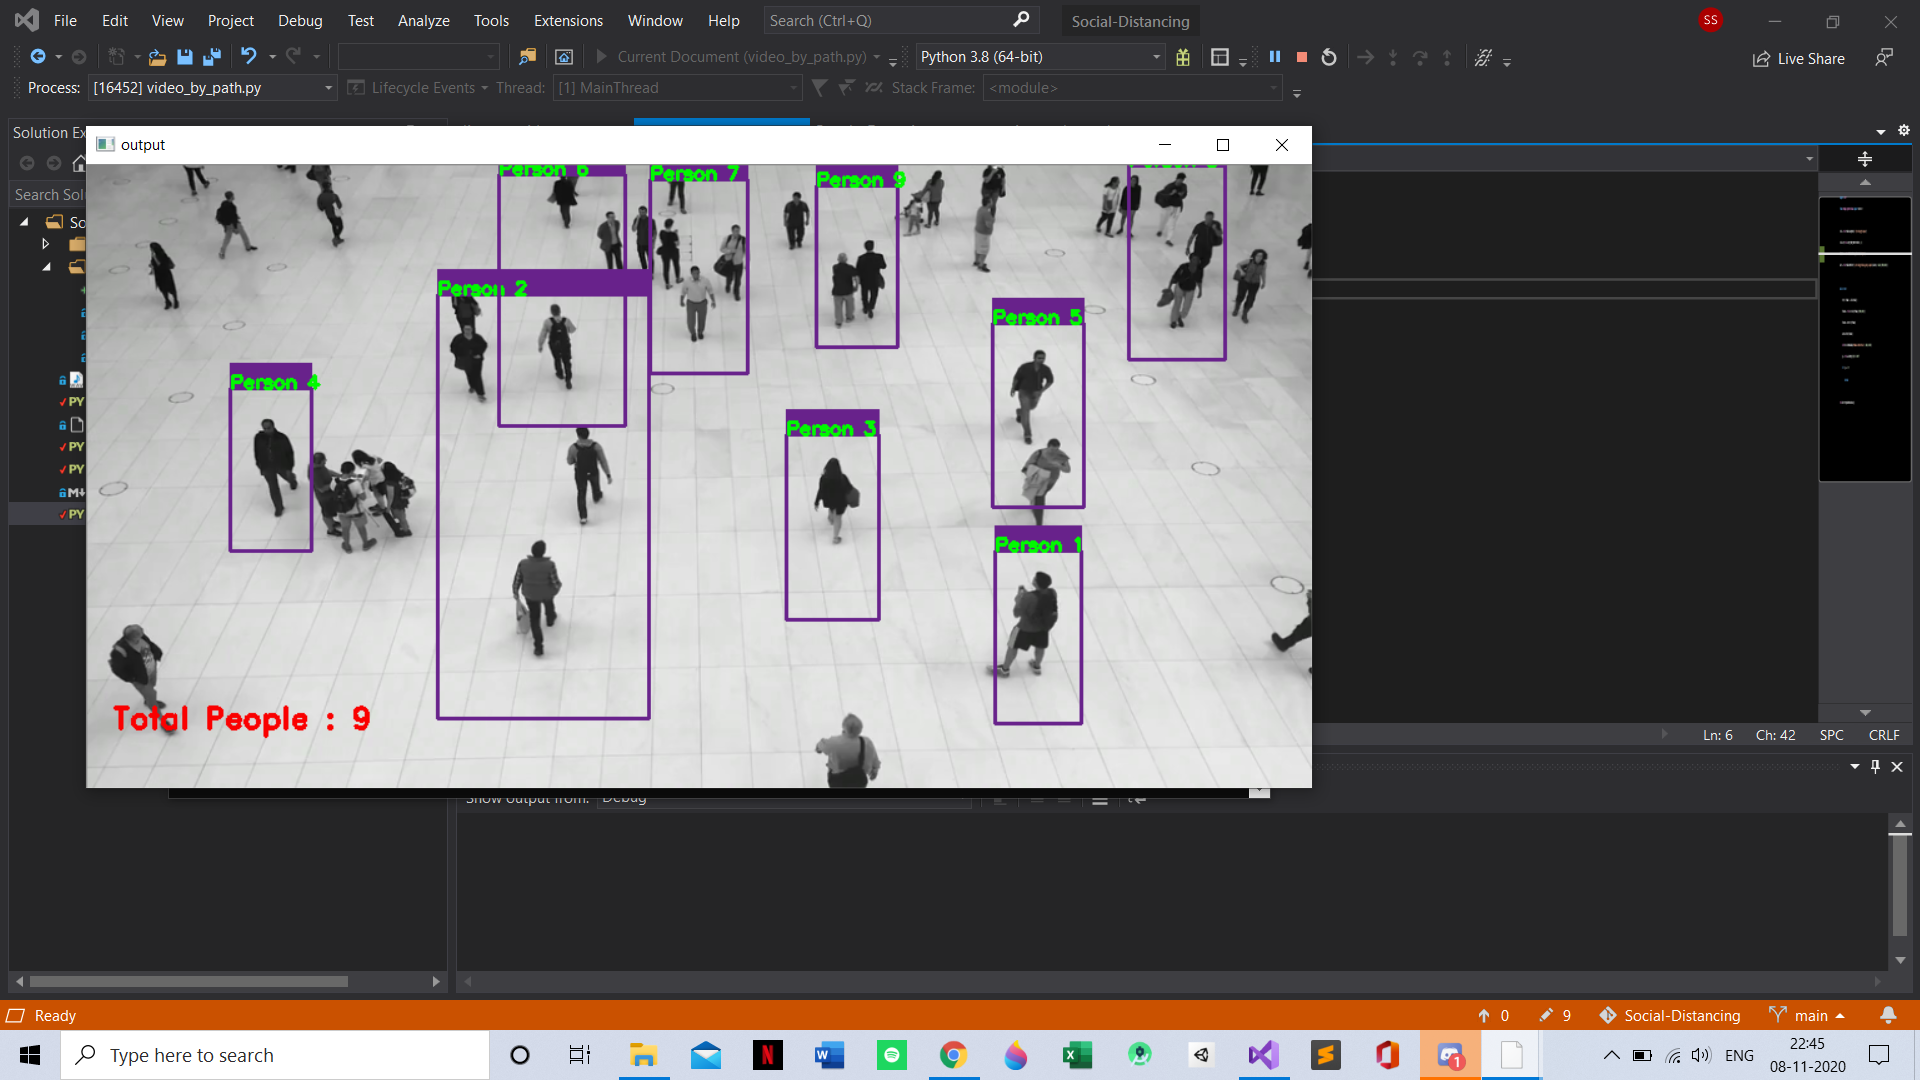Click the Restart debugging icon
Viewport: 1920px width, 1080px height.
point(1329,57)
